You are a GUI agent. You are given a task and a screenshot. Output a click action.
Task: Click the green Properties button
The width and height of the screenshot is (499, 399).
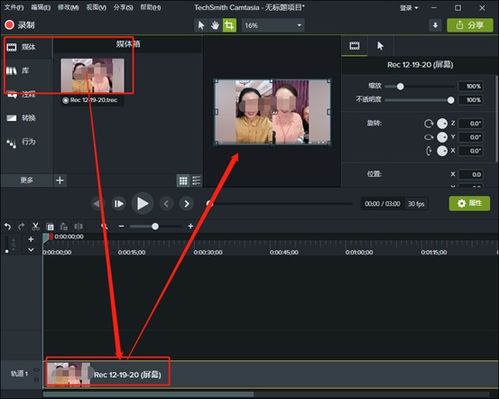[469, 203]
